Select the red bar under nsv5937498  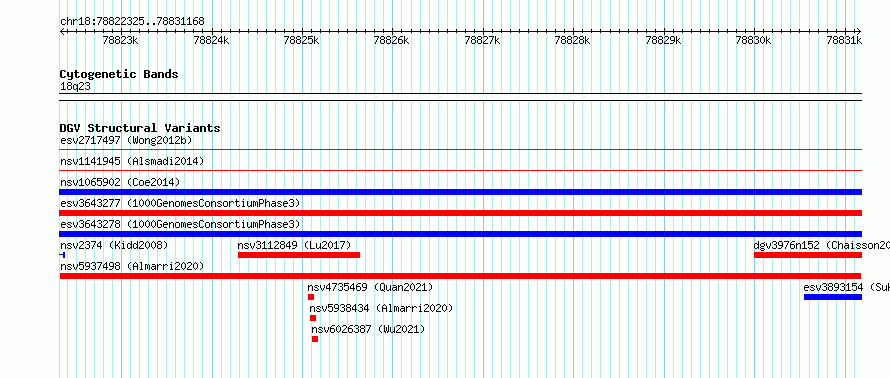[x=461, y=276]
